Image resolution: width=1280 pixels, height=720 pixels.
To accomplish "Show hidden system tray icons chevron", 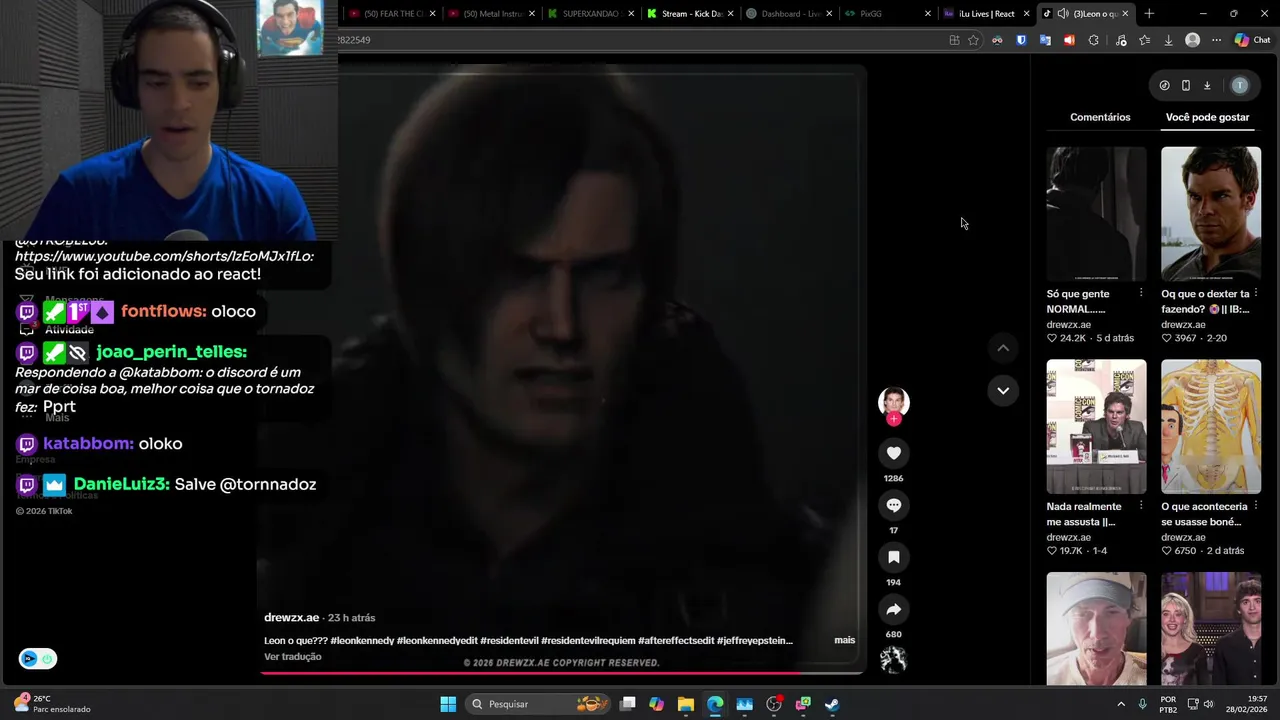I will coord(1121,704).
